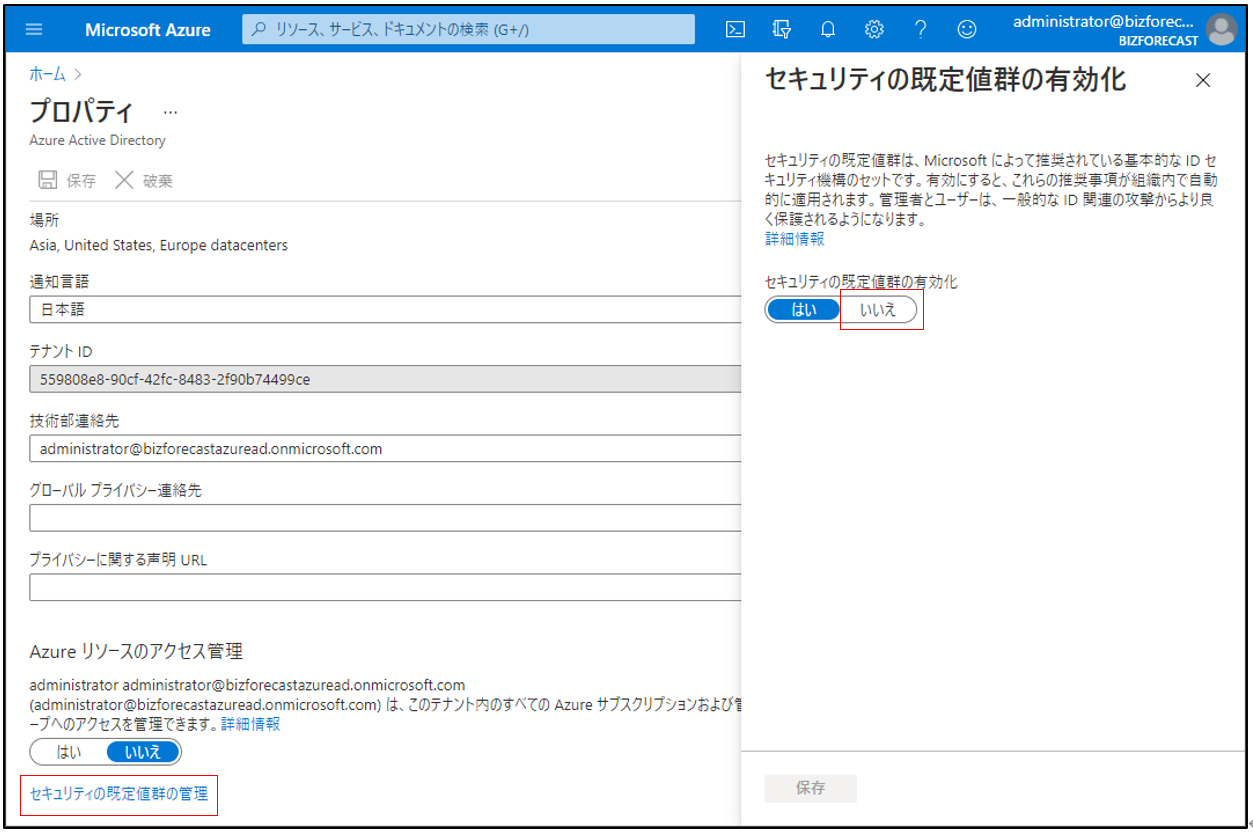Open the help question mark icon
This screenshot has height=832, width=1253.
(920, 30)
